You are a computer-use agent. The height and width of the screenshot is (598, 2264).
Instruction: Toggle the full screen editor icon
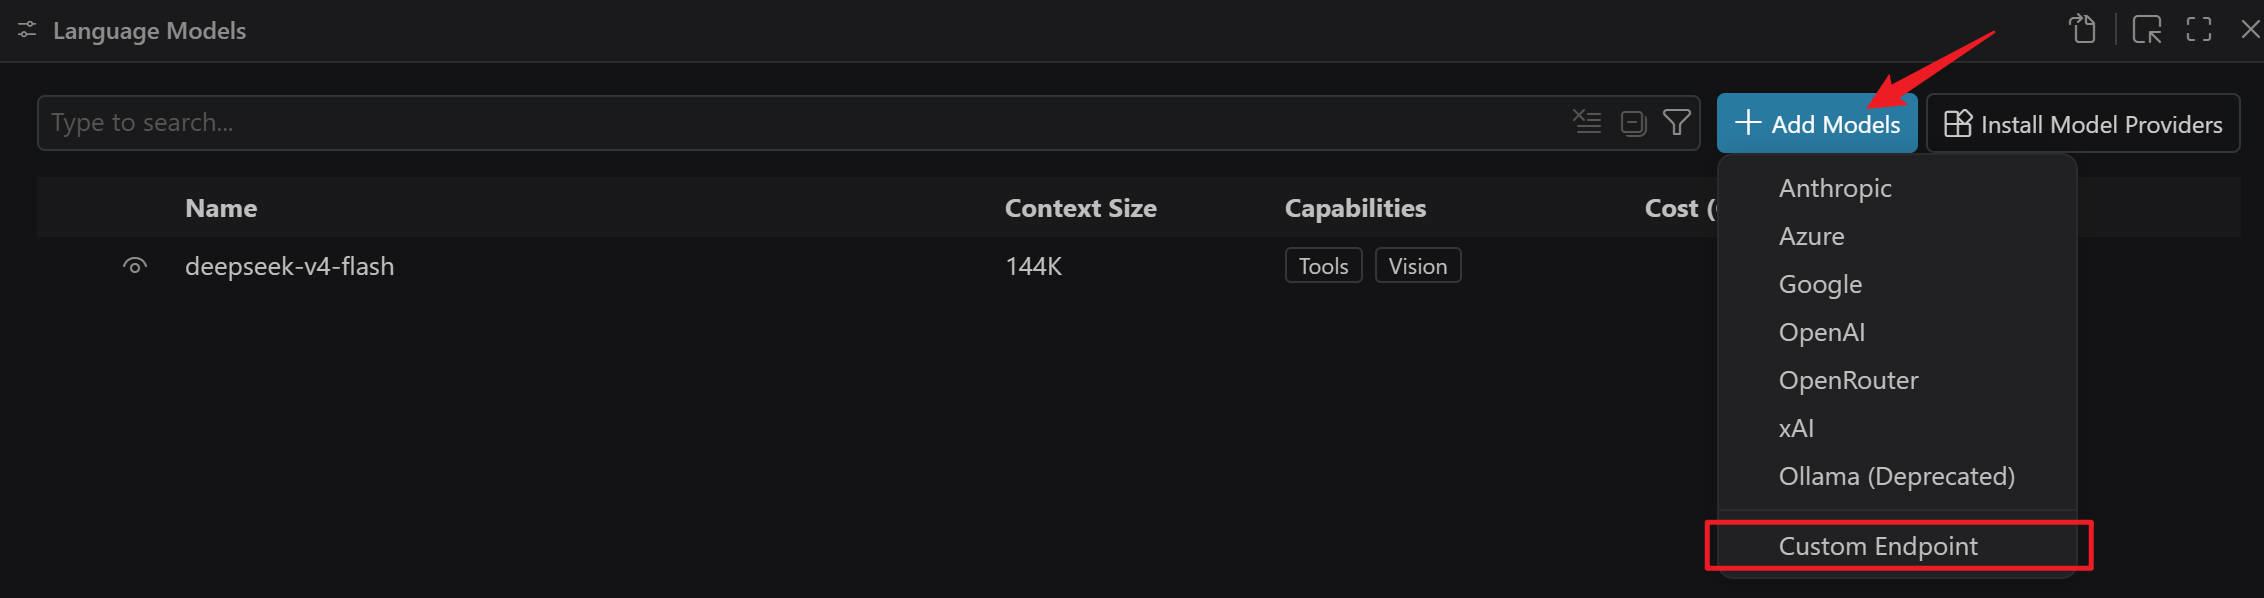pos(2199,29)
